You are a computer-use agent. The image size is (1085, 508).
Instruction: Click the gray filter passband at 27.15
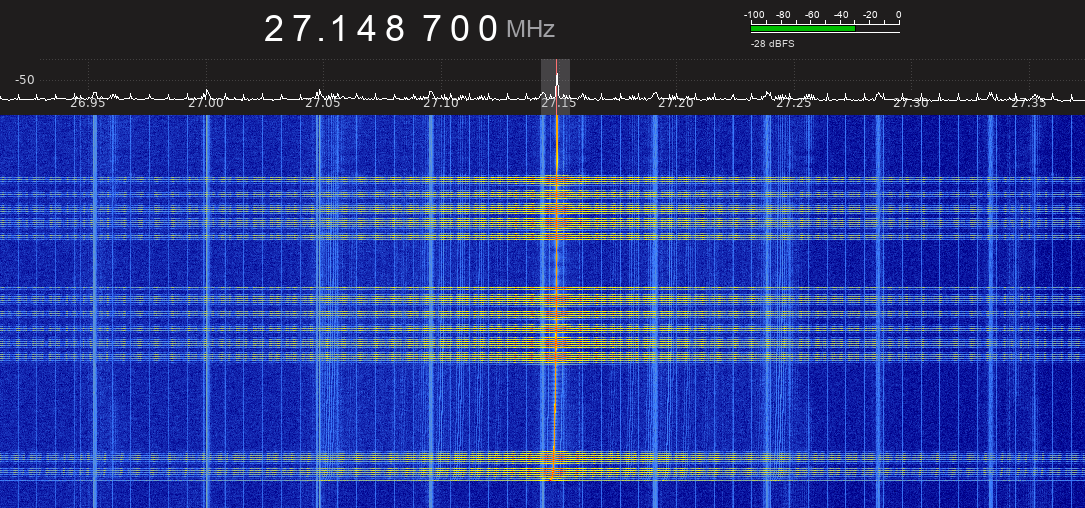coord(556,87)
